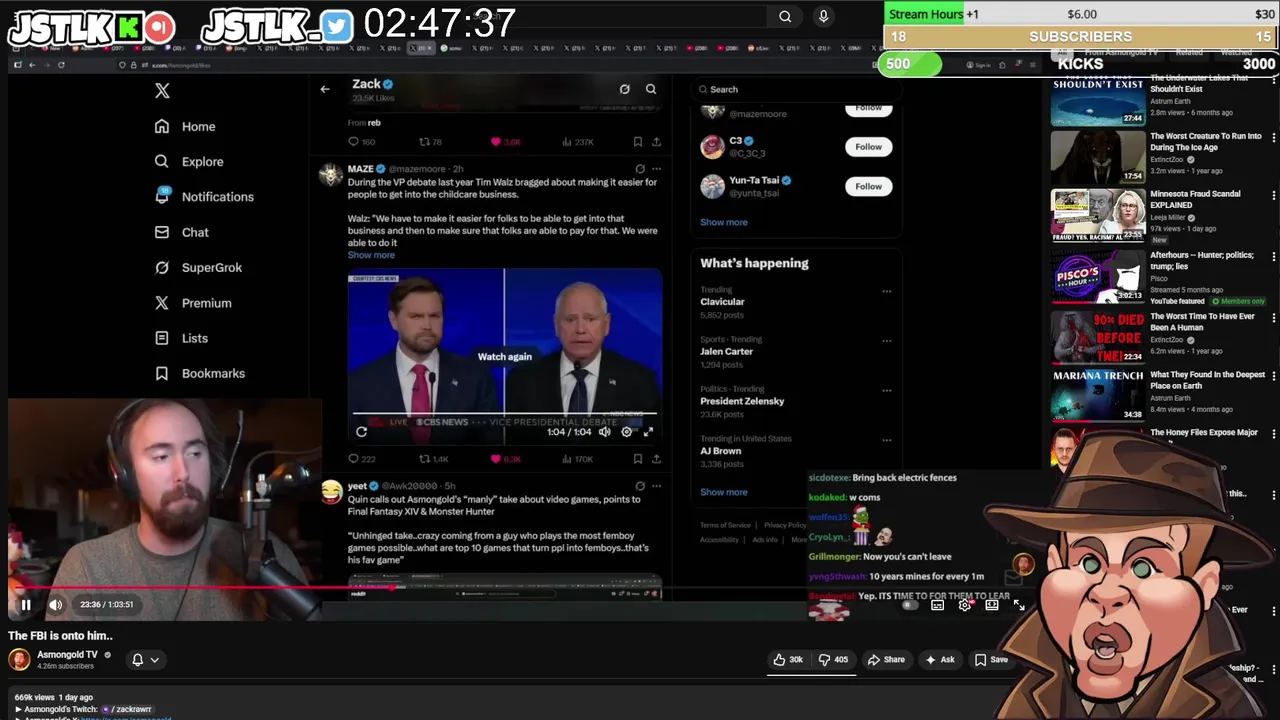This screenshot has height=720, width=1280.
Task: Start voice search with the microphone icon
Action: pyautogui.click(x=823, y=16)
